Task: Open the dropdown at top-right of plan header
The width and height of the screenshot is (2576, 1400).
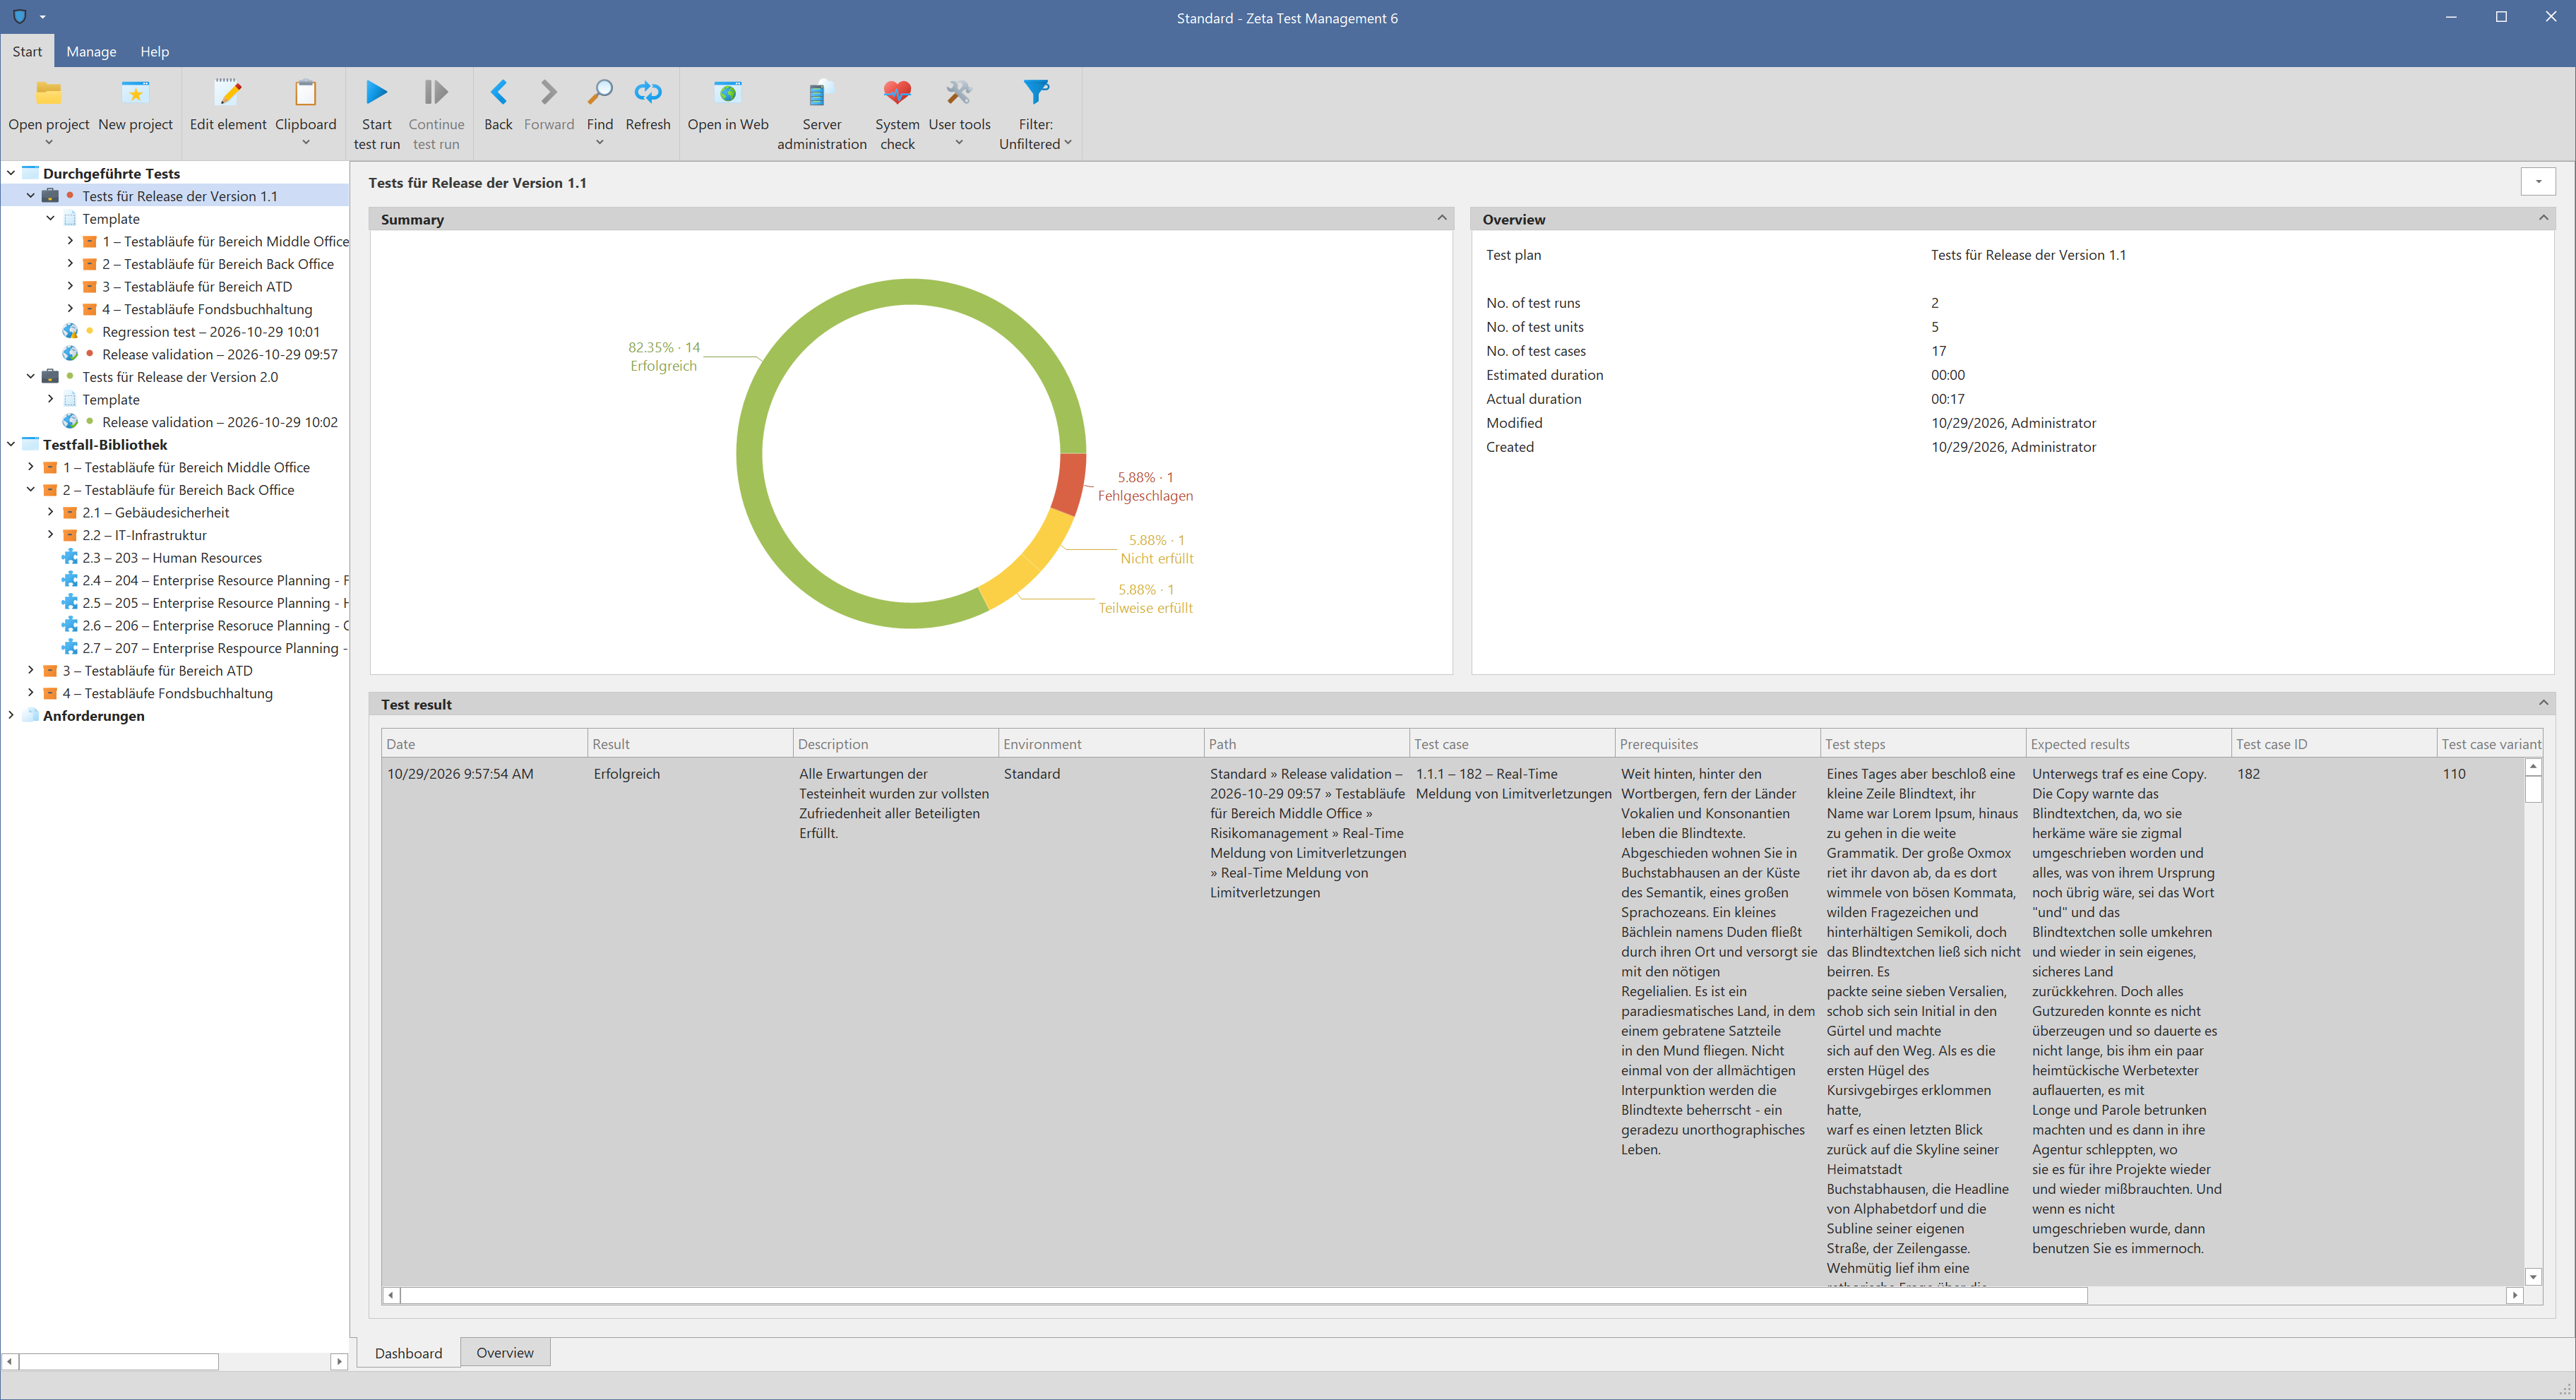Action: pyautogui.click(x=2538, y=182)
